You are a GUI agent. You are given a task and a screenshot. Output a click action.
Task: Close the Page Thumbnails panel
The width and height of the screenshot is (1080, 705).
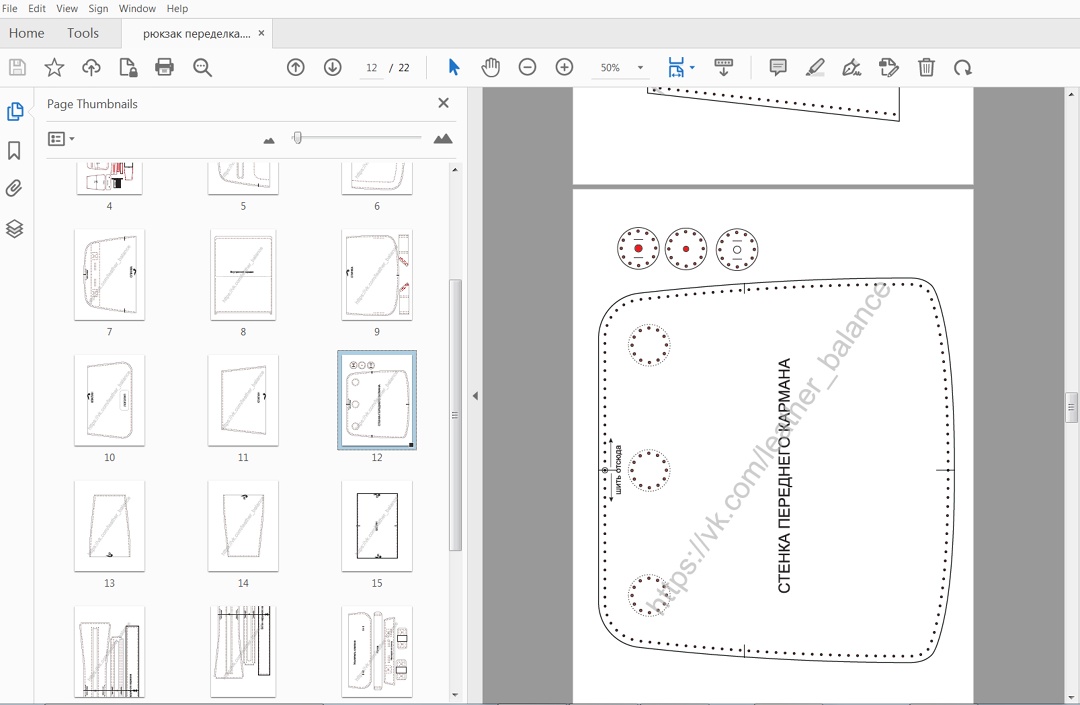(443, 103)
